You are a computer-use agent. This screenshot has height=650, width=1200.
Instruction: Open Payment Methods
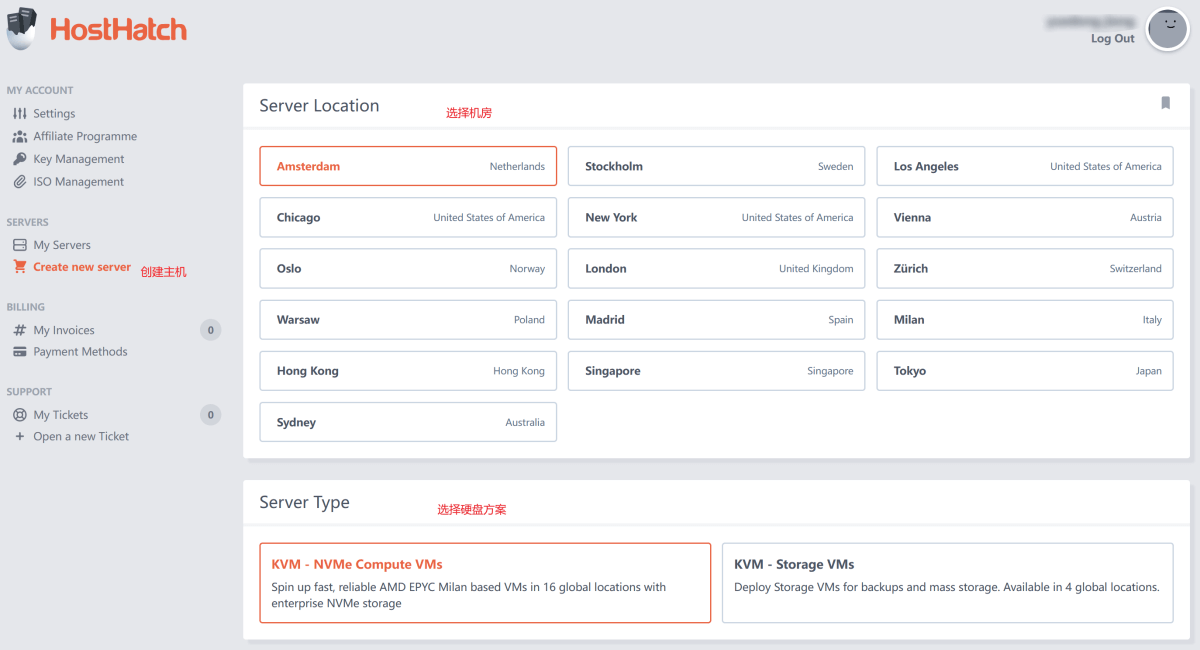(x=80, y=352)
